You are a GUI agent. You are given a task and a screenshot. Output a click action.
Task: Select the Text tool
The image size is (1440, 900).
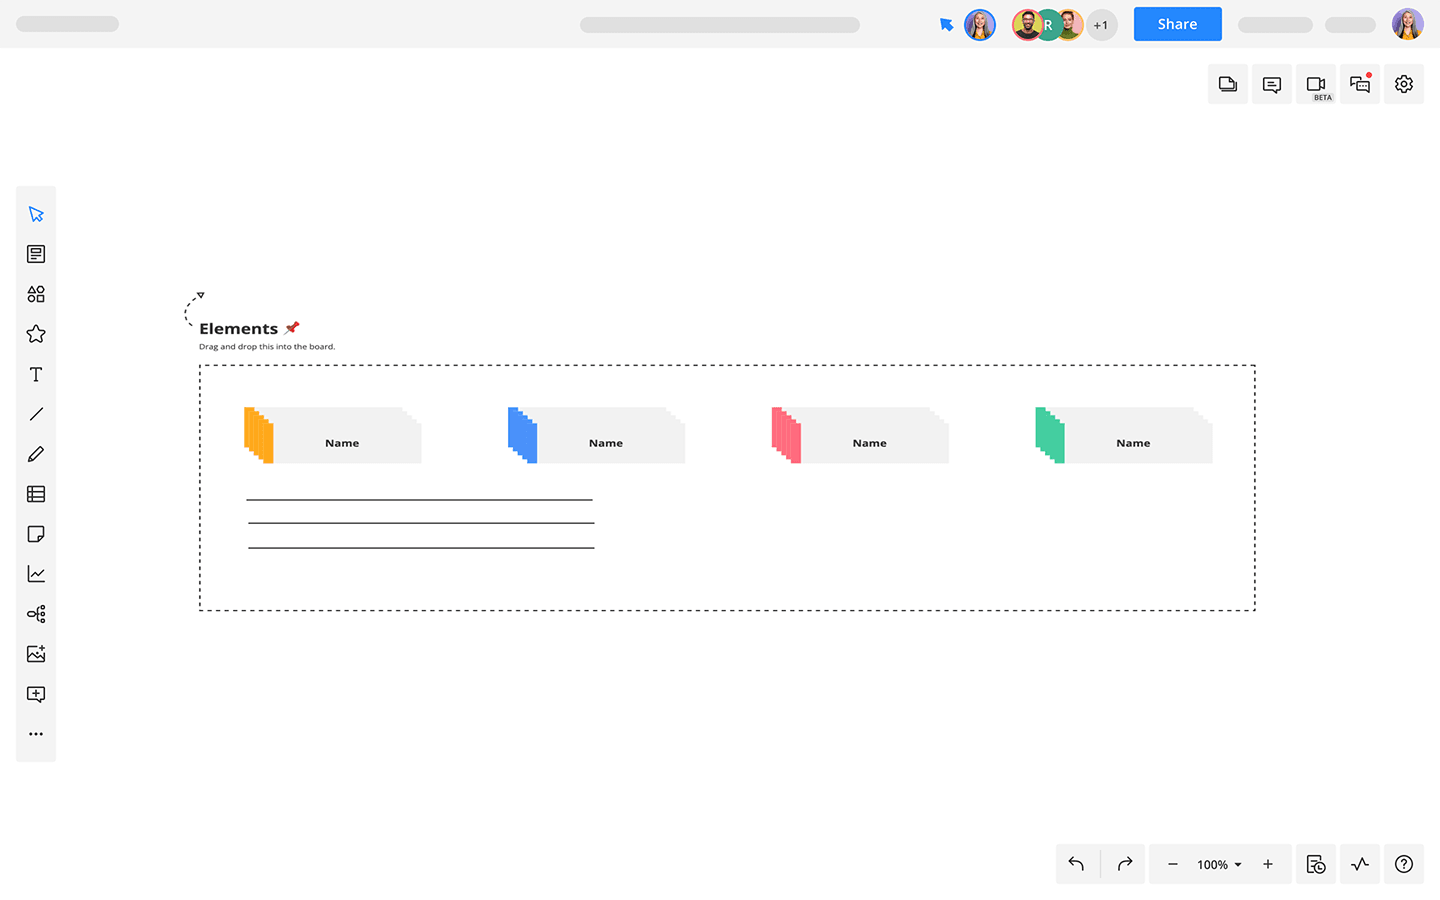(36, 374)
